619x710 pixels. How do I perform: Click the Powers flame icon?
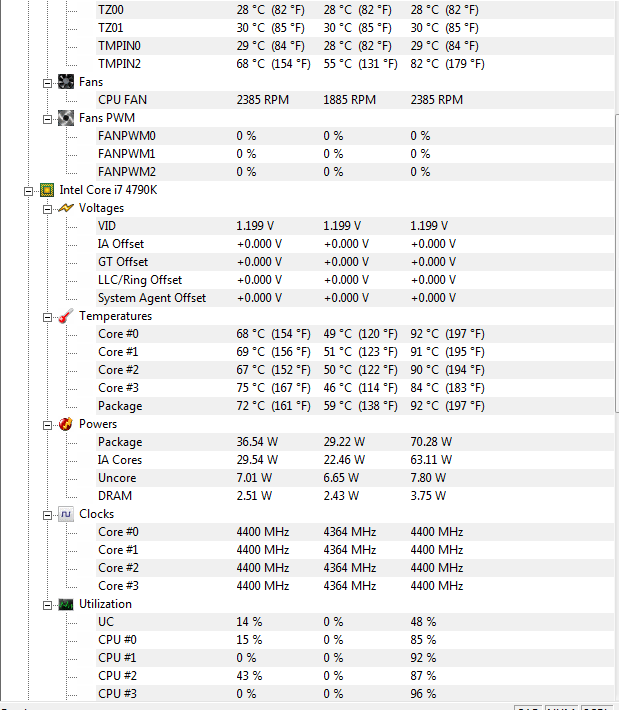click(x=66, y=424)
